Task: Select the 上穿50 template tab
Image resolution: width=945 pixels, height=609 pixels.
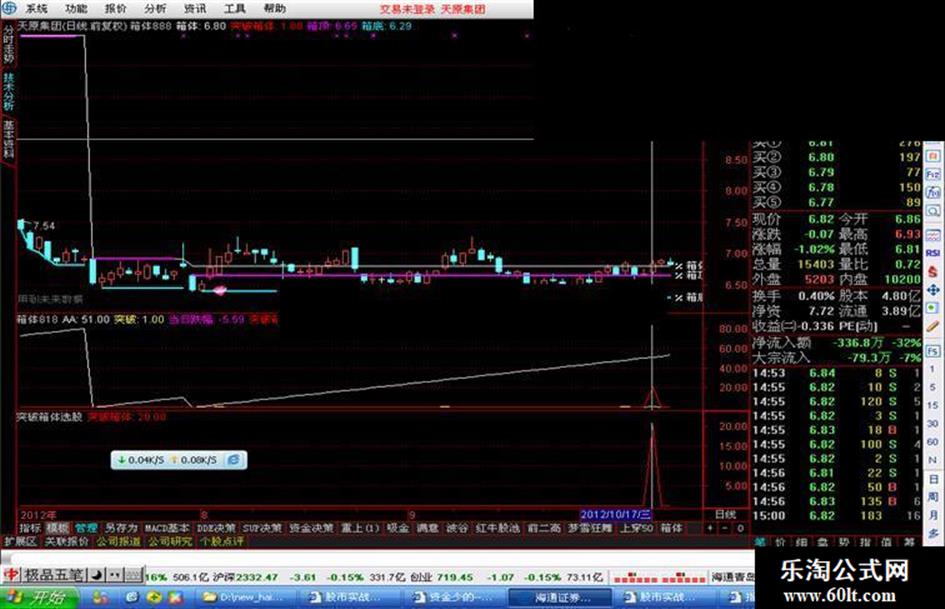Action: coord(636,528)
